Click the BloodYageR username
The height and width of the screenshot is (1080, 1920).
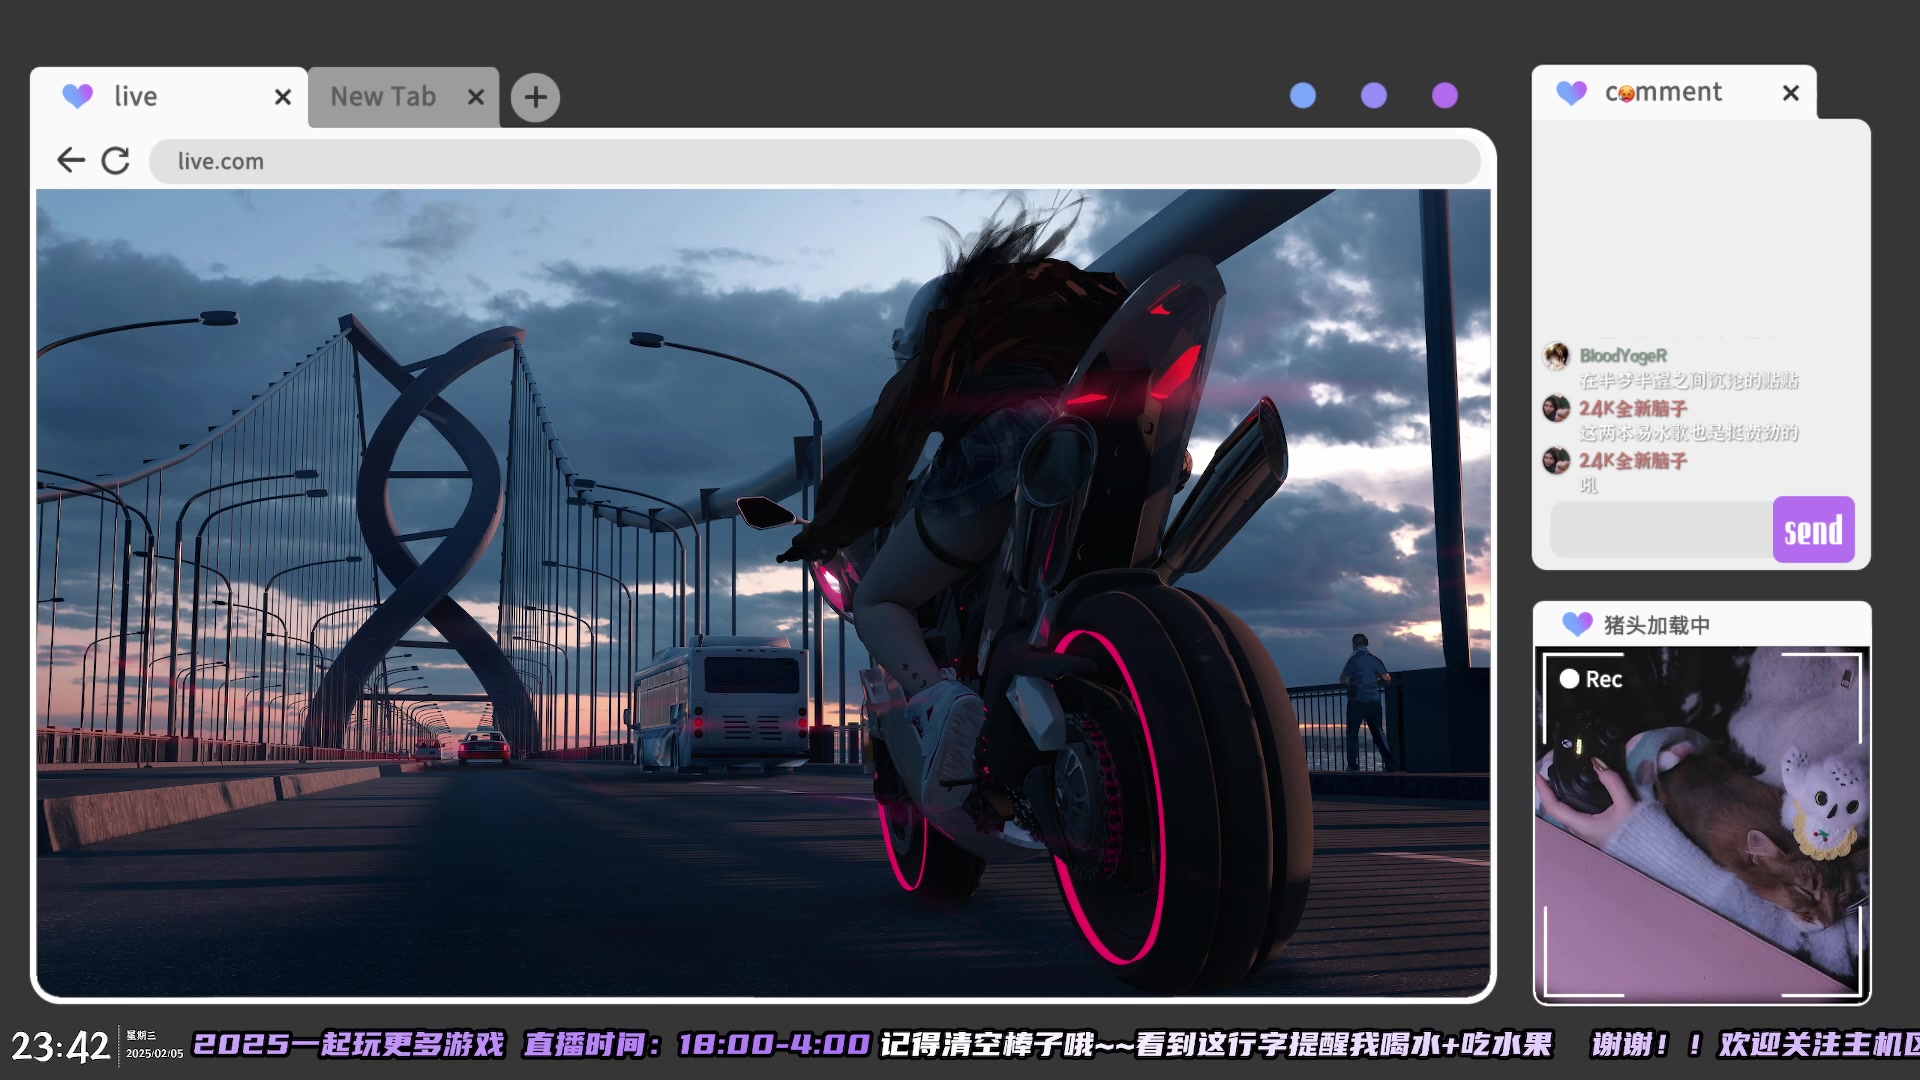[1623, 356]
